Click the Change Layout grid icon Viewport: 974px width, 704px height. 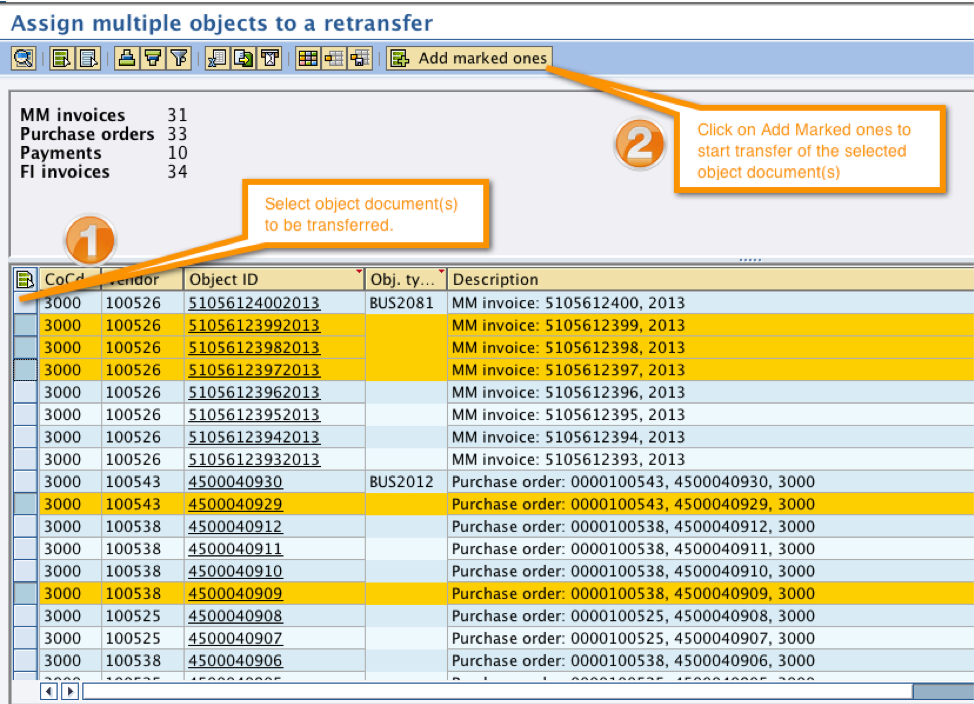pyautogui.click(x=308, y=59)
